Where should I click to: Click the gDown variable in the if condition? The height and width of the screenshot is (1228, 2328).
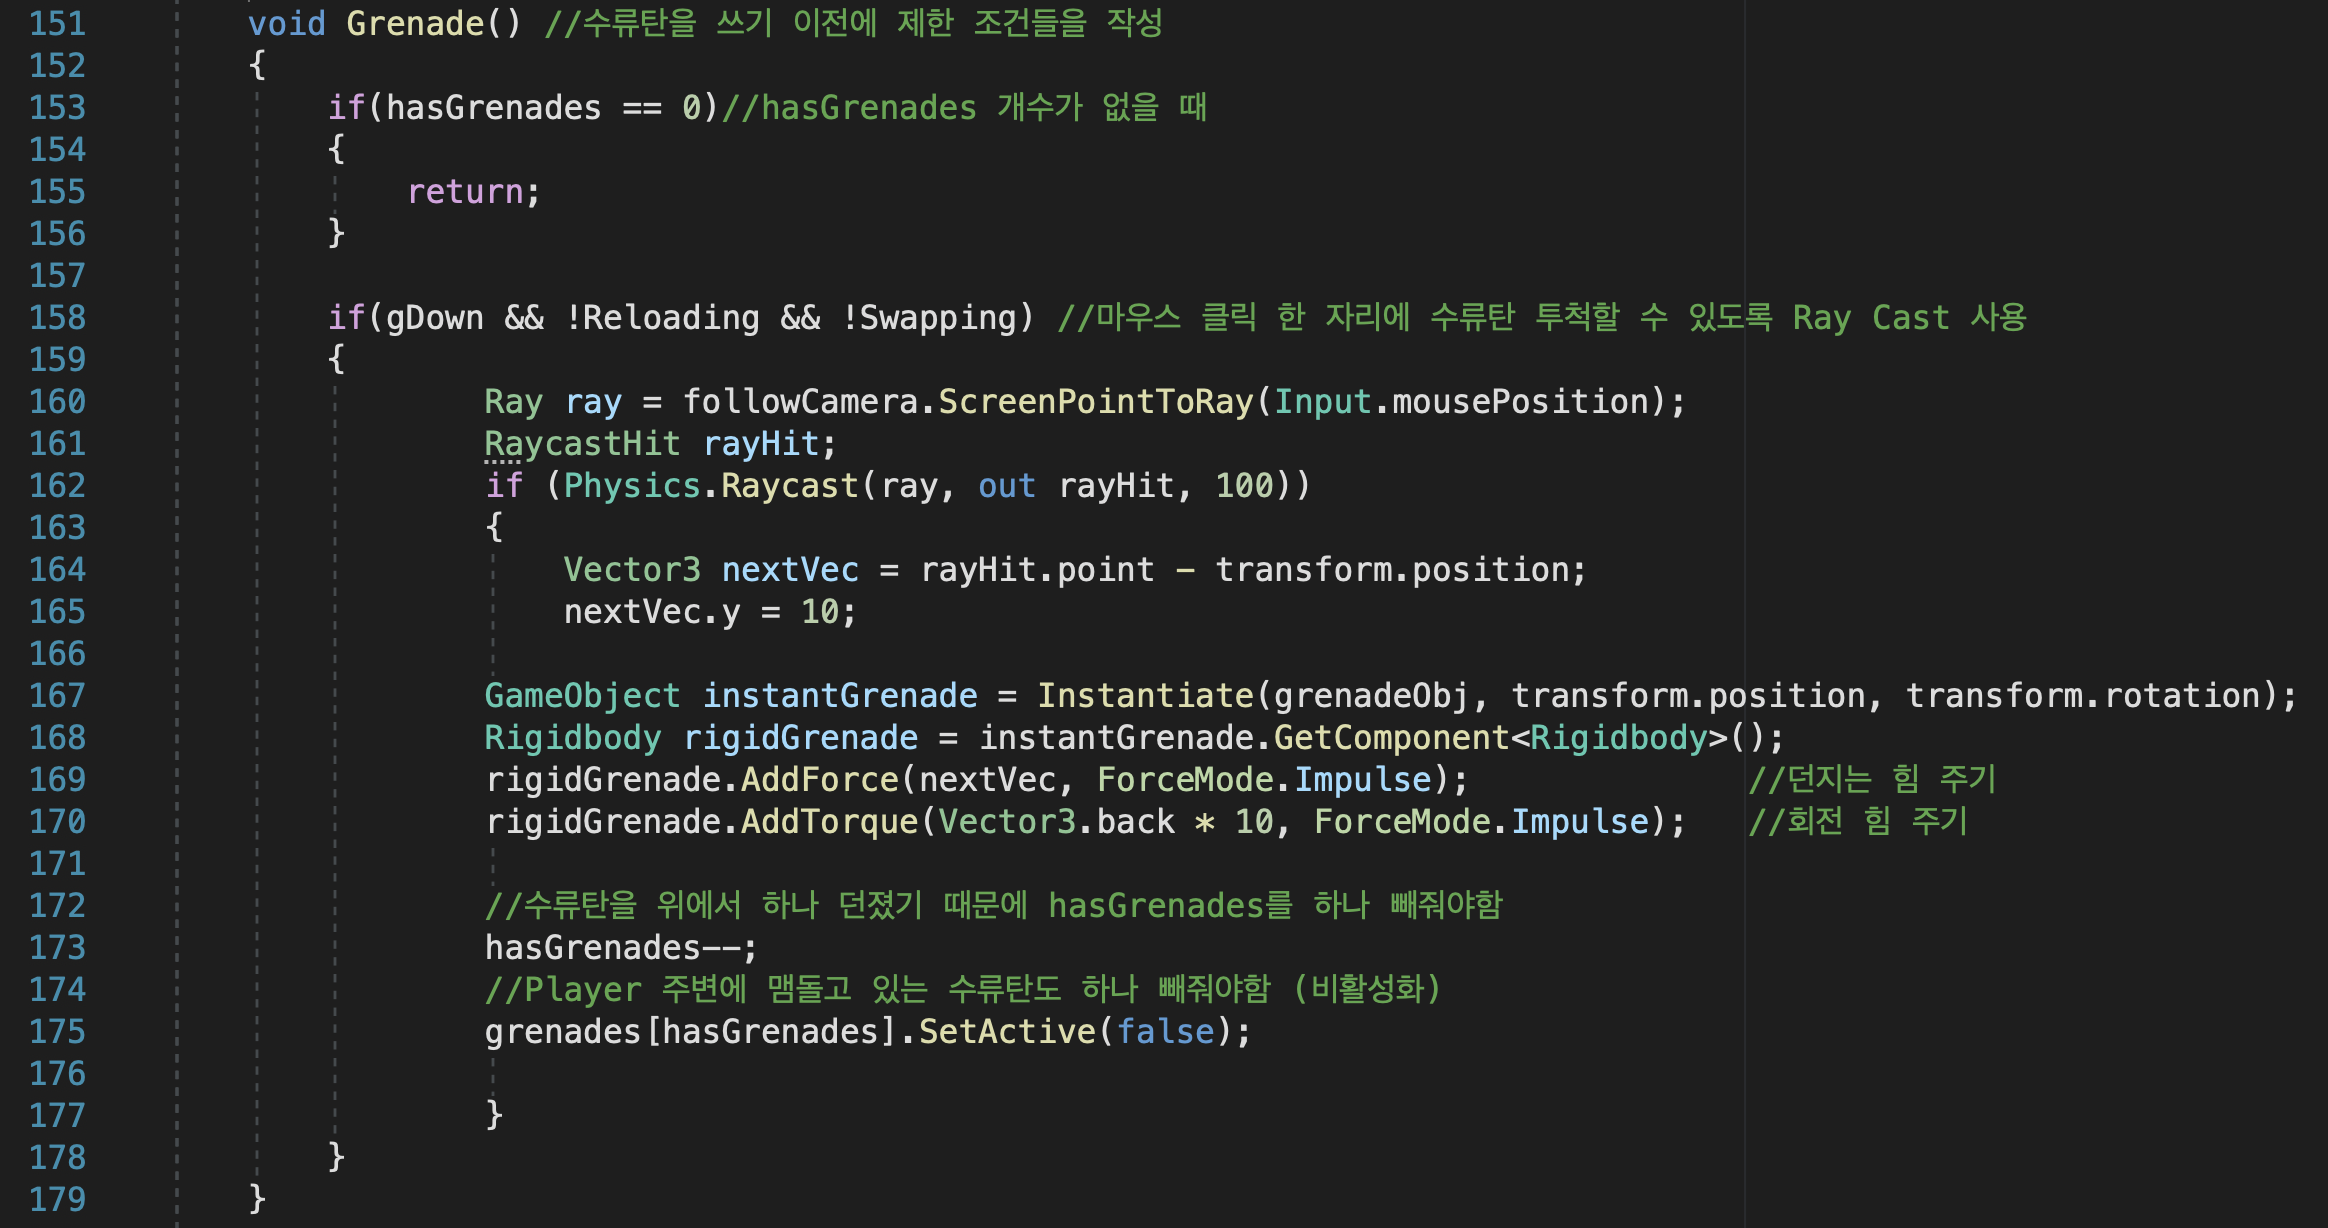(x=434, y=317)
